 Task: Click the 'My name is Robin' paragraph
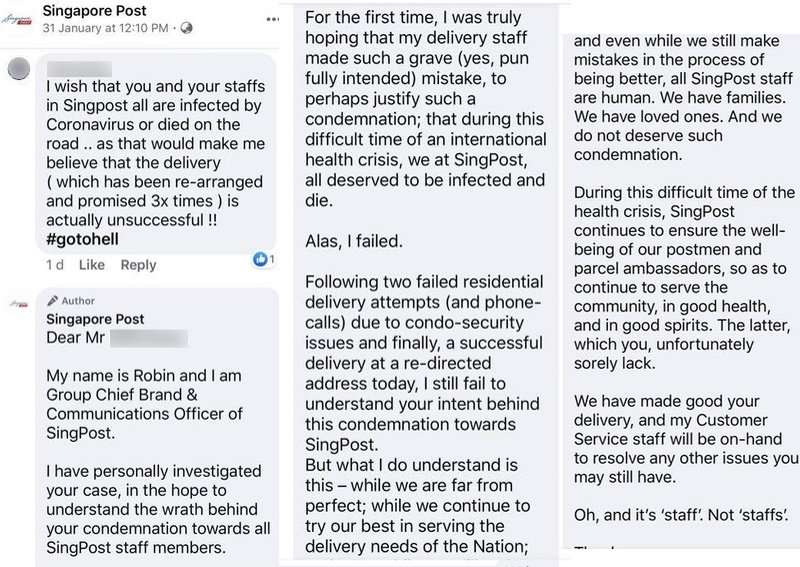click(144, 404)
